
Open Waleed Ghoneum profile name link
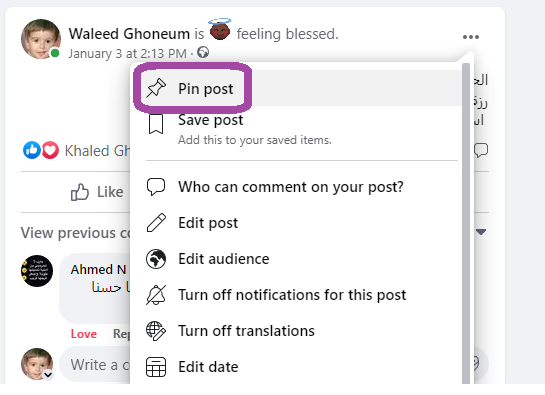pos(129,34)
